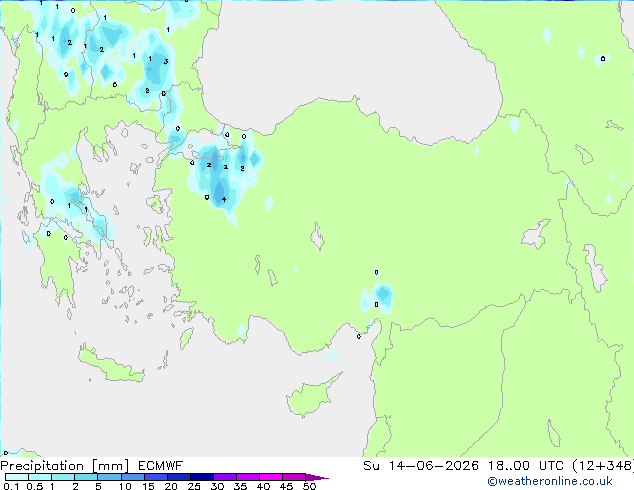634x490 pixels.
Task: Select the 25–30 mm dark navy legend box
Action: click(x=201, y=477)
